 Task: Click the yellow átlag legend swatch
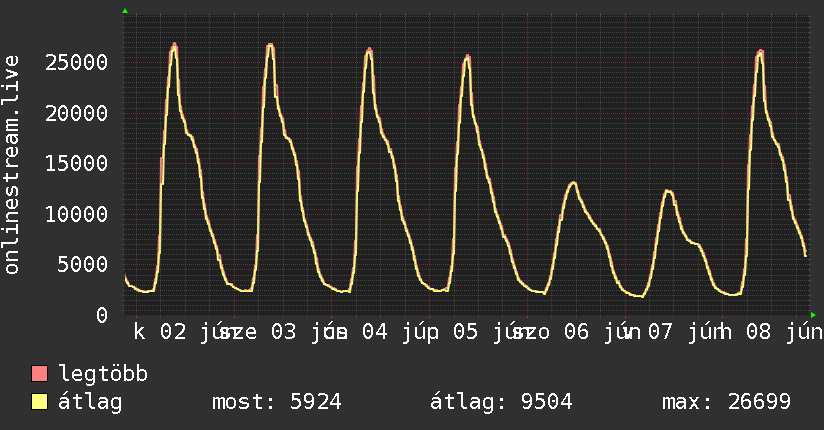pyautogui.click(x=39, y=402)
